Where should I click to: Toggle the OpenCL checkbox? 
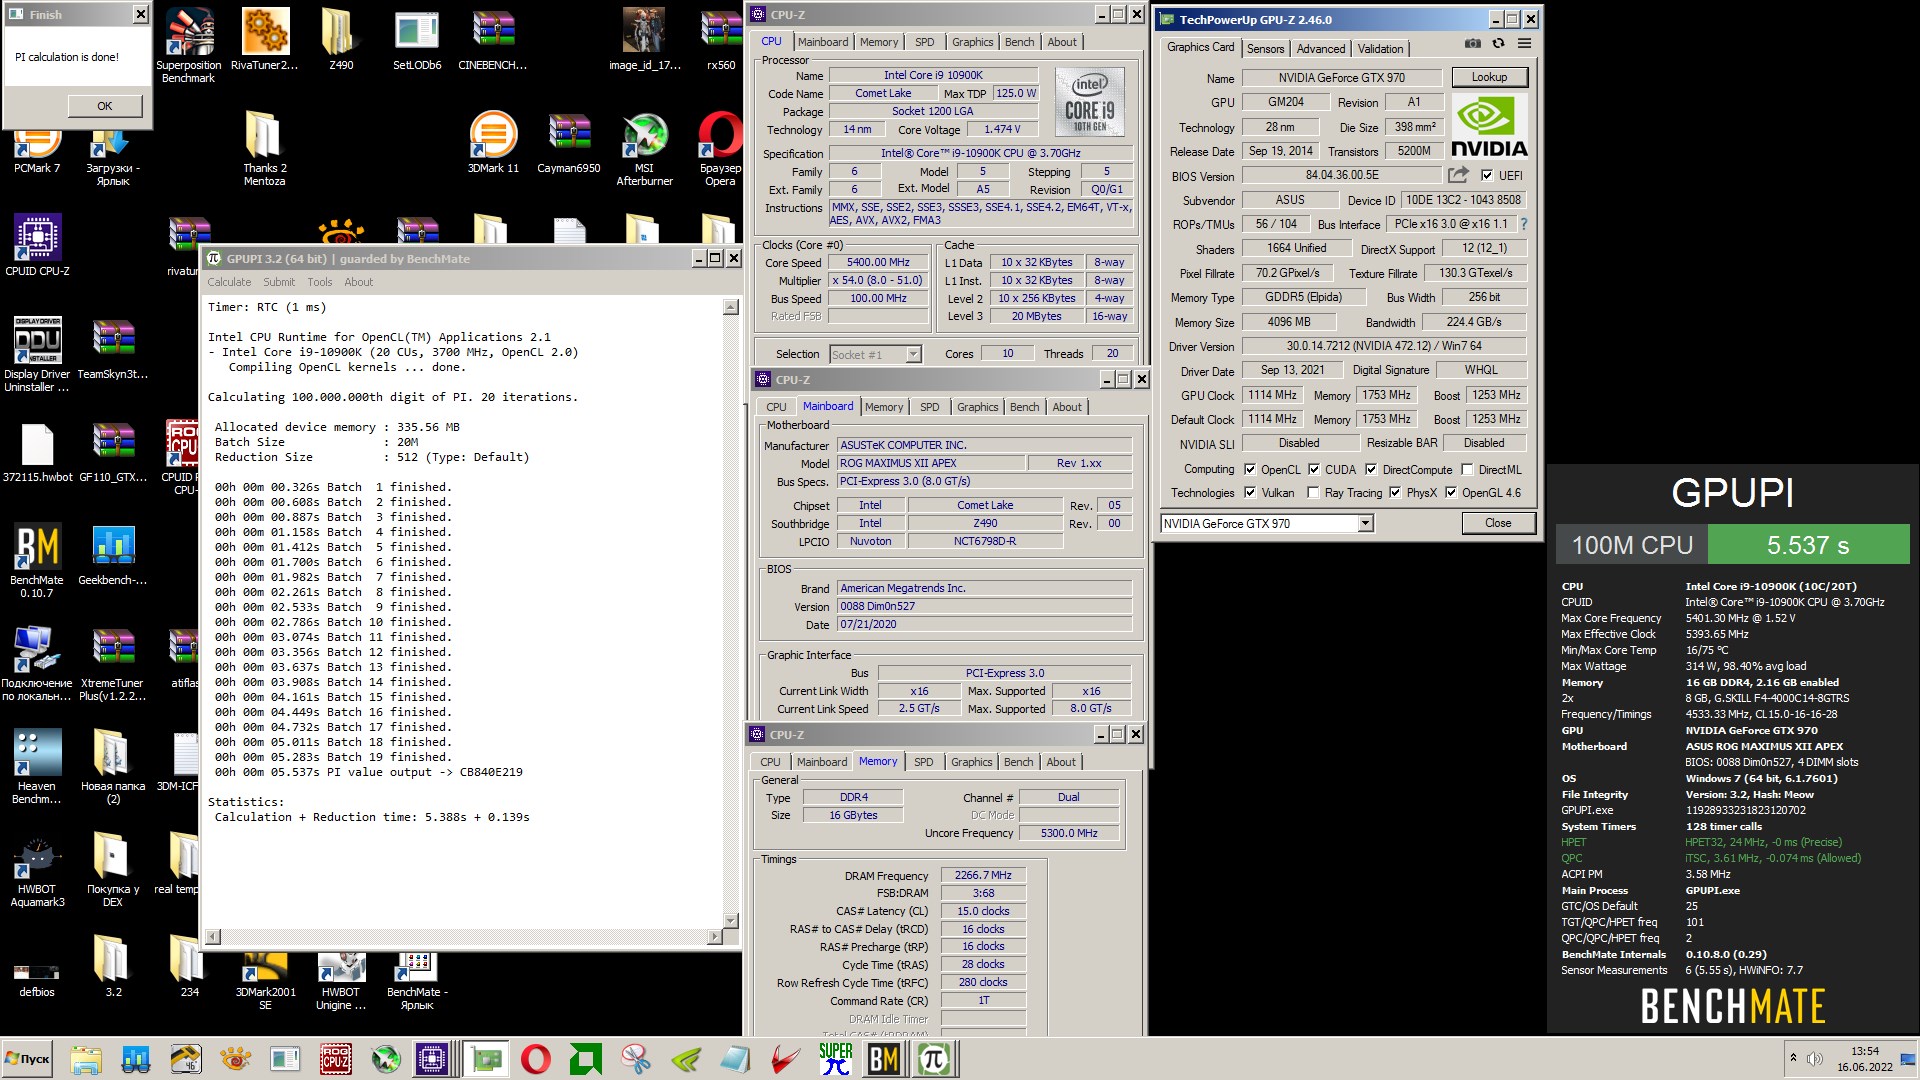tap(1250, 469)
